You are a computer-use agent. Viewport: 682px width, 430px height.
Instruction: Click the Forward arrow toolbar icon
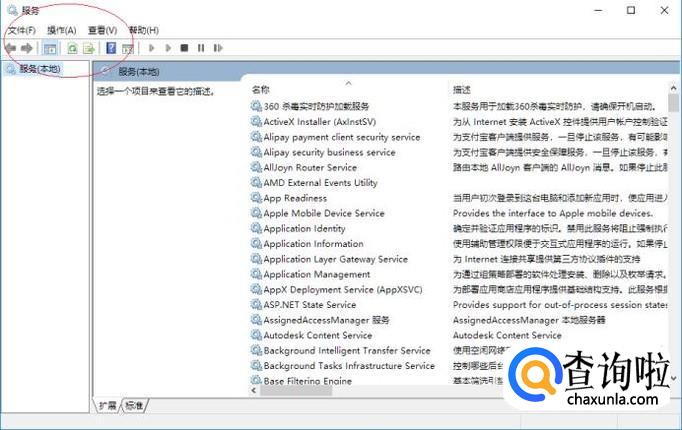(x=27, y=48)
